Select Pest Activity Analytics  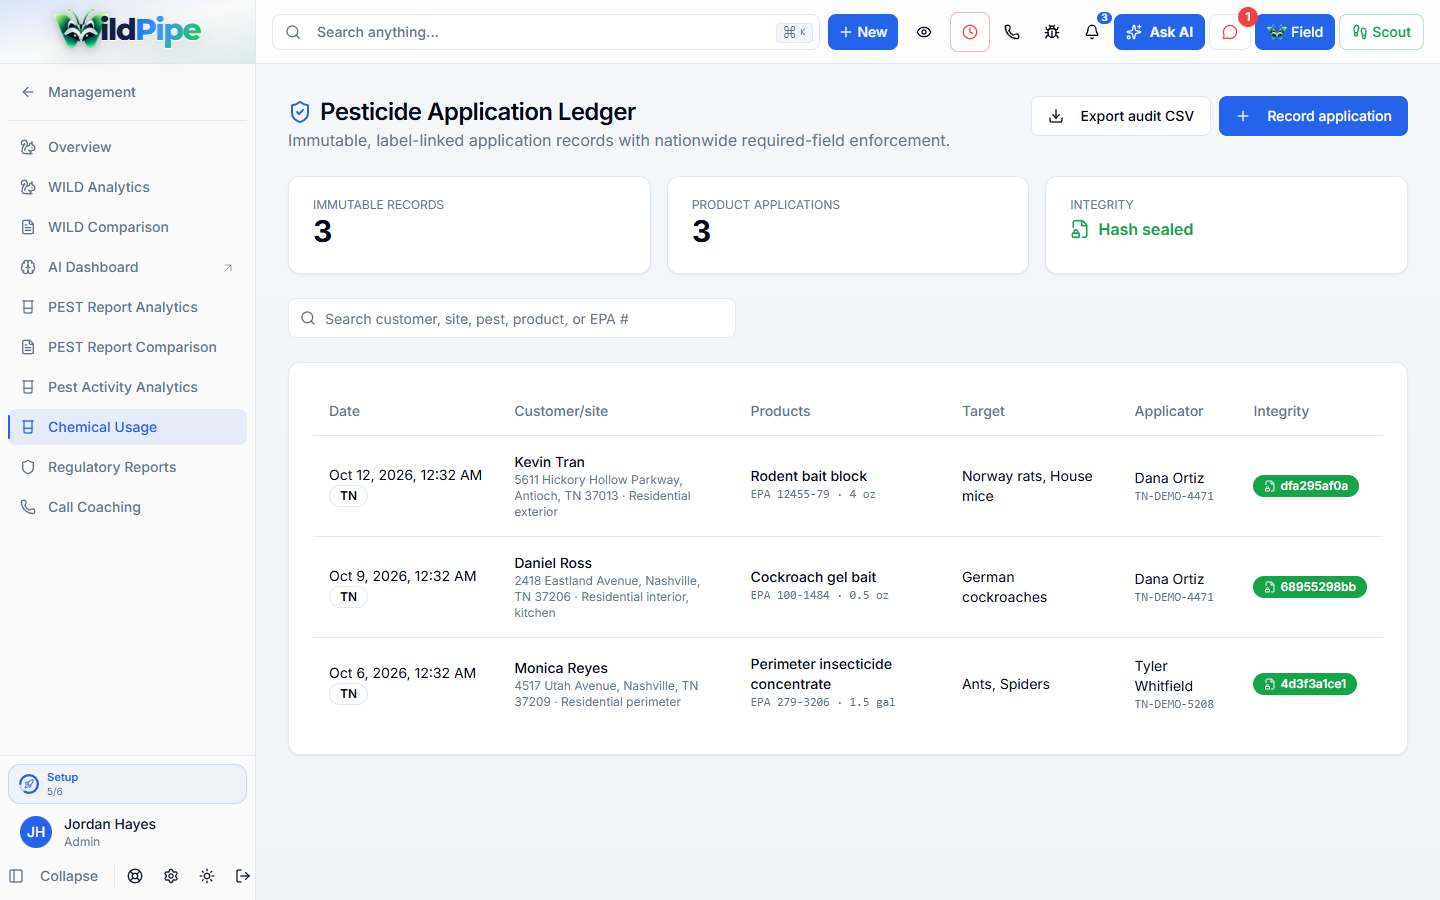click(127, 387)
